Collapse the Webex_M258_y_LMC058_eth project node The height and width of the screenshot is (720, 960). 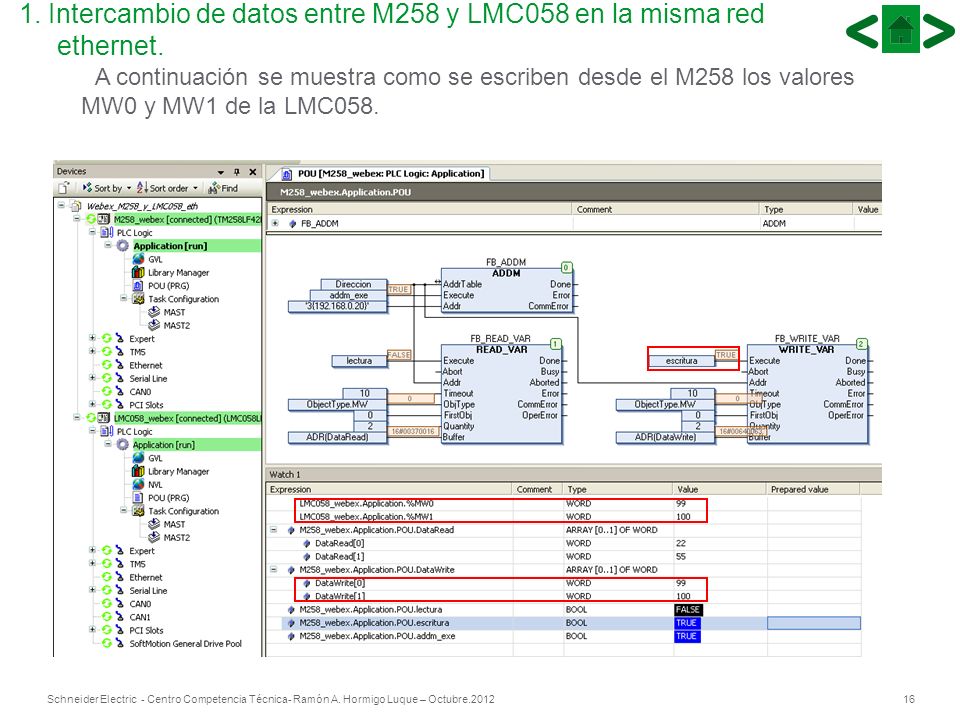[x=61, y=206]
